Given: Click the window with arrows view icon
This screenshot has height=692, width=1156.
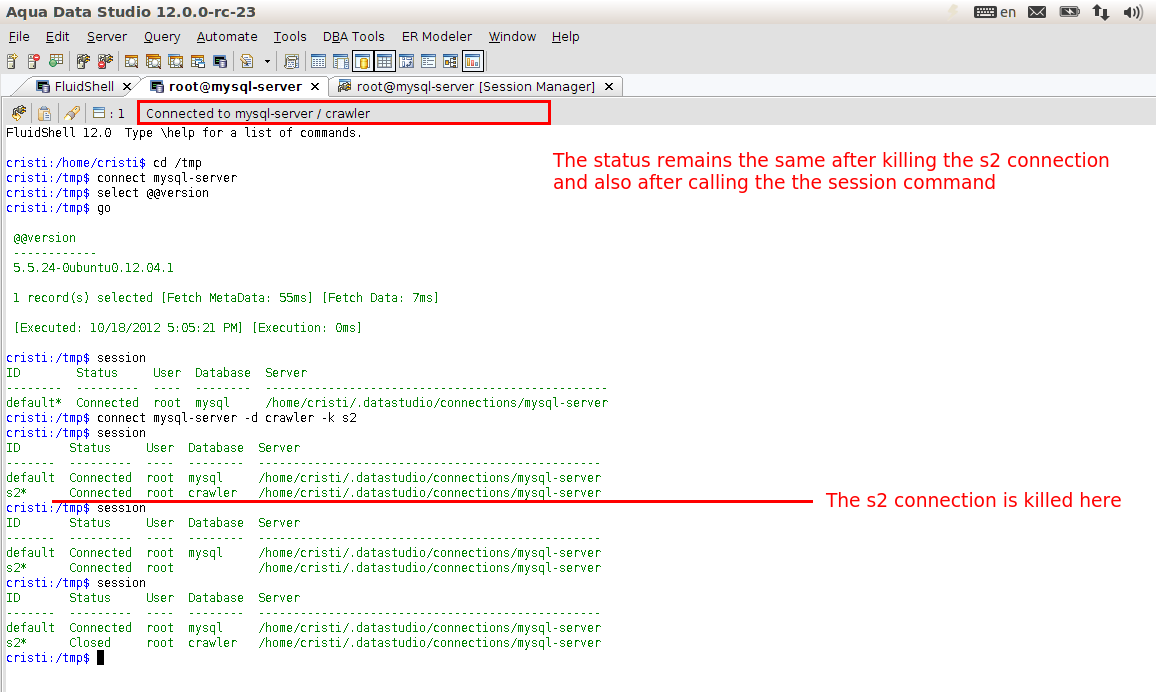Looking at the screenshot, I should click(x=406, y=61).
